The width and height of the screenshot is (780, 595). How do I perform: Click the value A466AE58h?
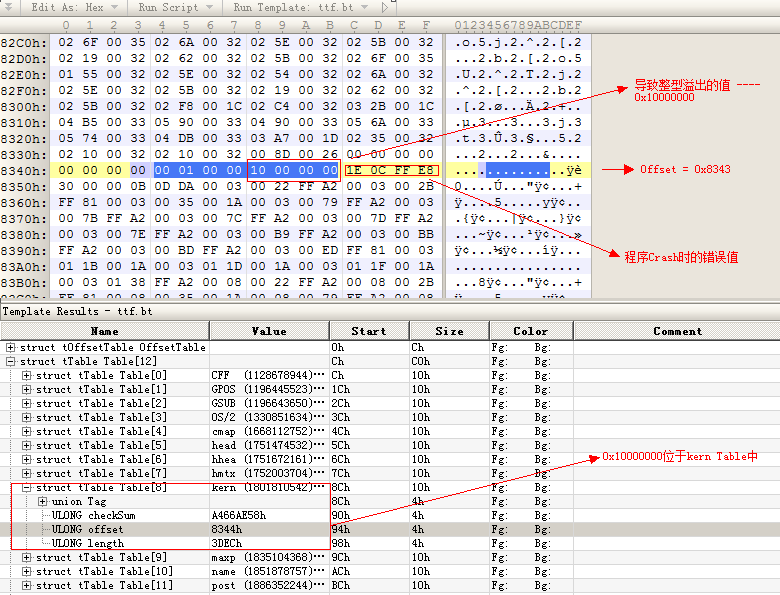[x=239, y=515]
